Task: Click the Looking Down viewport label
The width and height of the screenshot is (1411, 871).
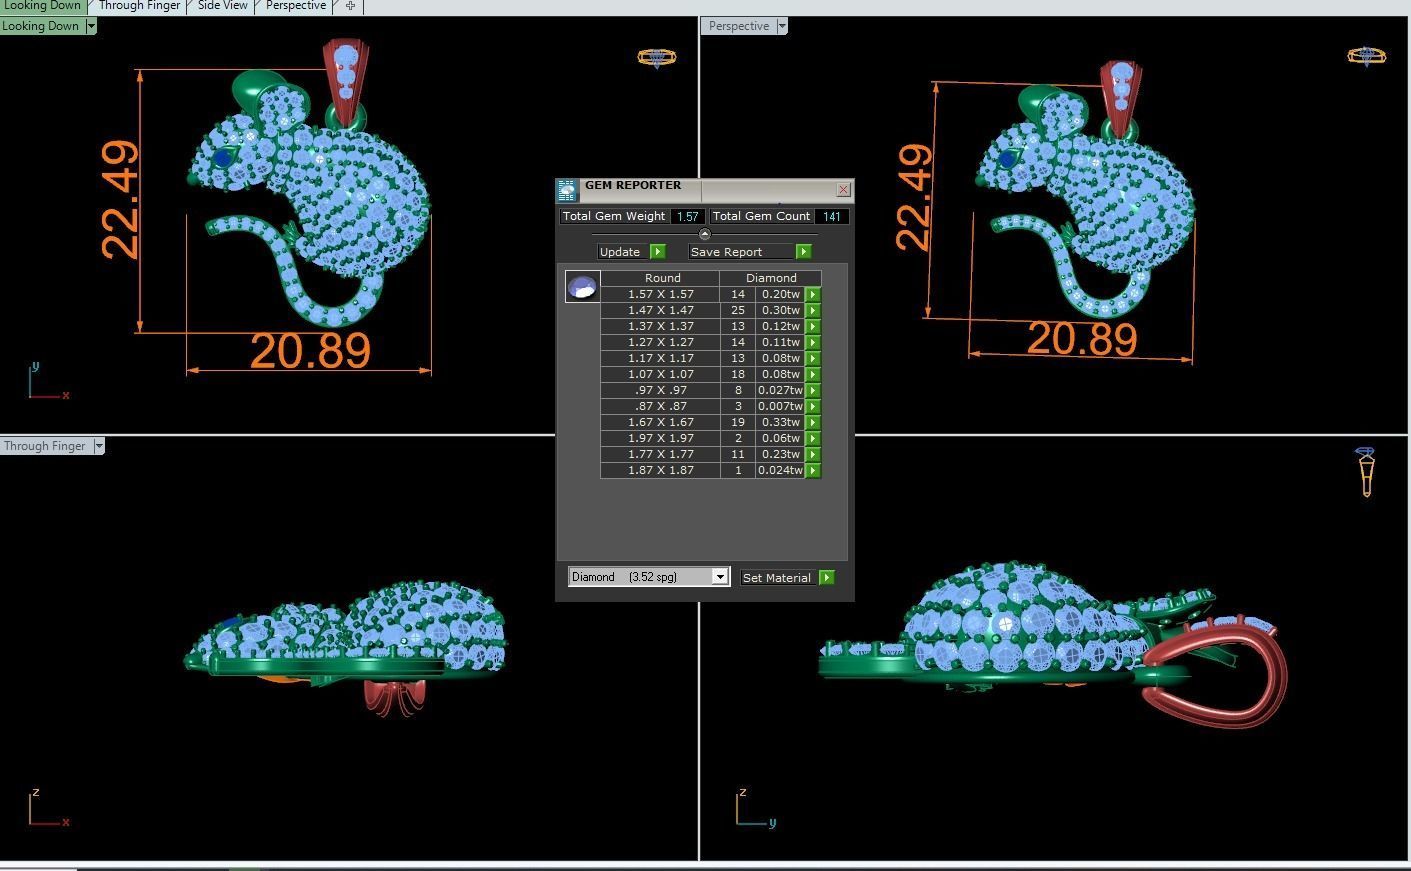Action: 42,26
